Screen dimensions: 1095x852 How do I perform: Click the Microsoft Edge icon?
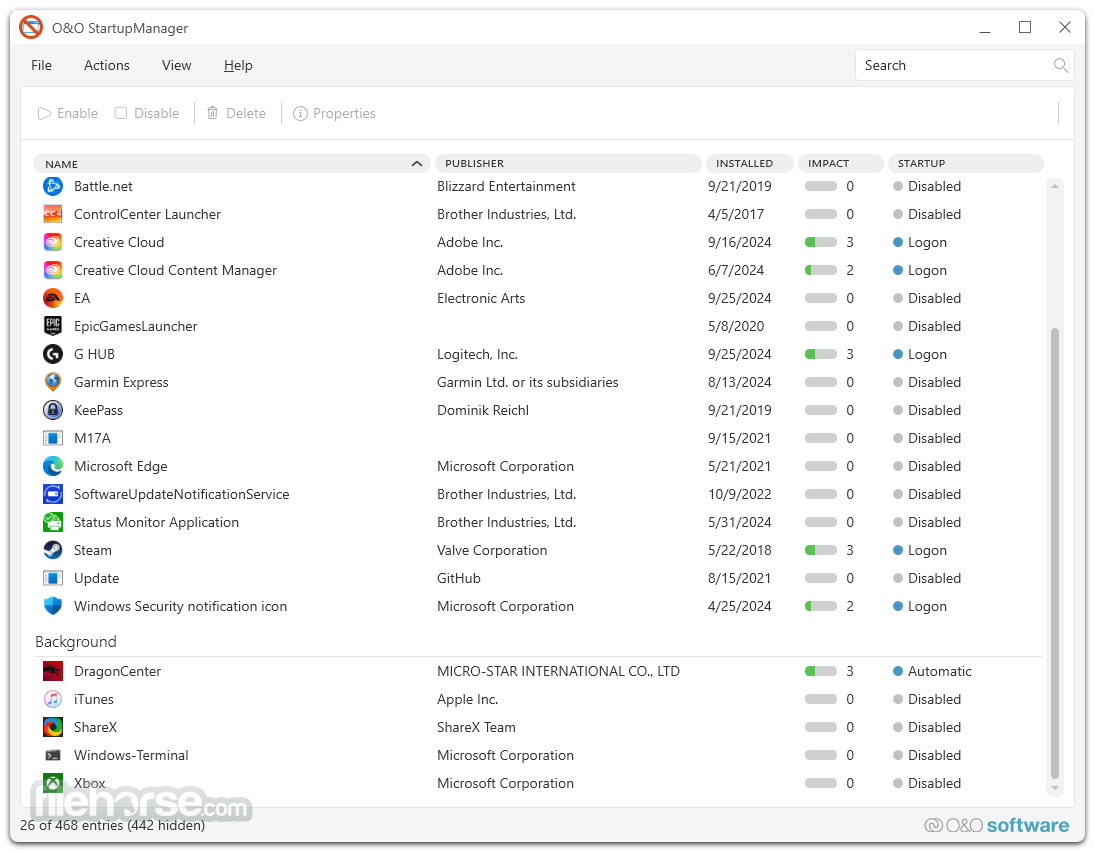tap(52, 467)
